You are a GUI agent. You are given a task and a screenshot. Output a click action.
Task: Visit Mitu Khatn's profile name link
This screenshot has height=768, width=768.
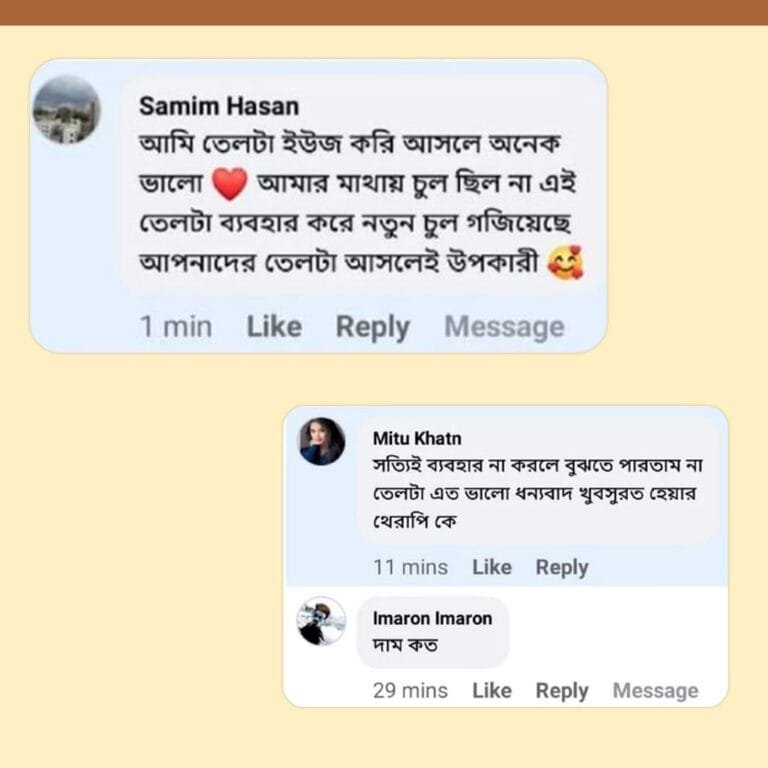[x=417, y=438]
